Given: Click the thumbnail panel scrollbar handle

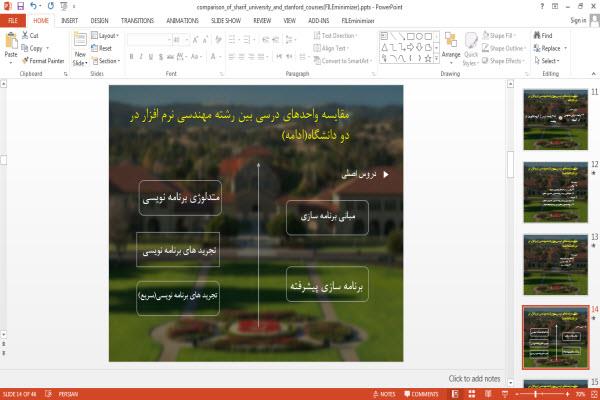Looking at the screenshot, I should click(x=510, y=164).
